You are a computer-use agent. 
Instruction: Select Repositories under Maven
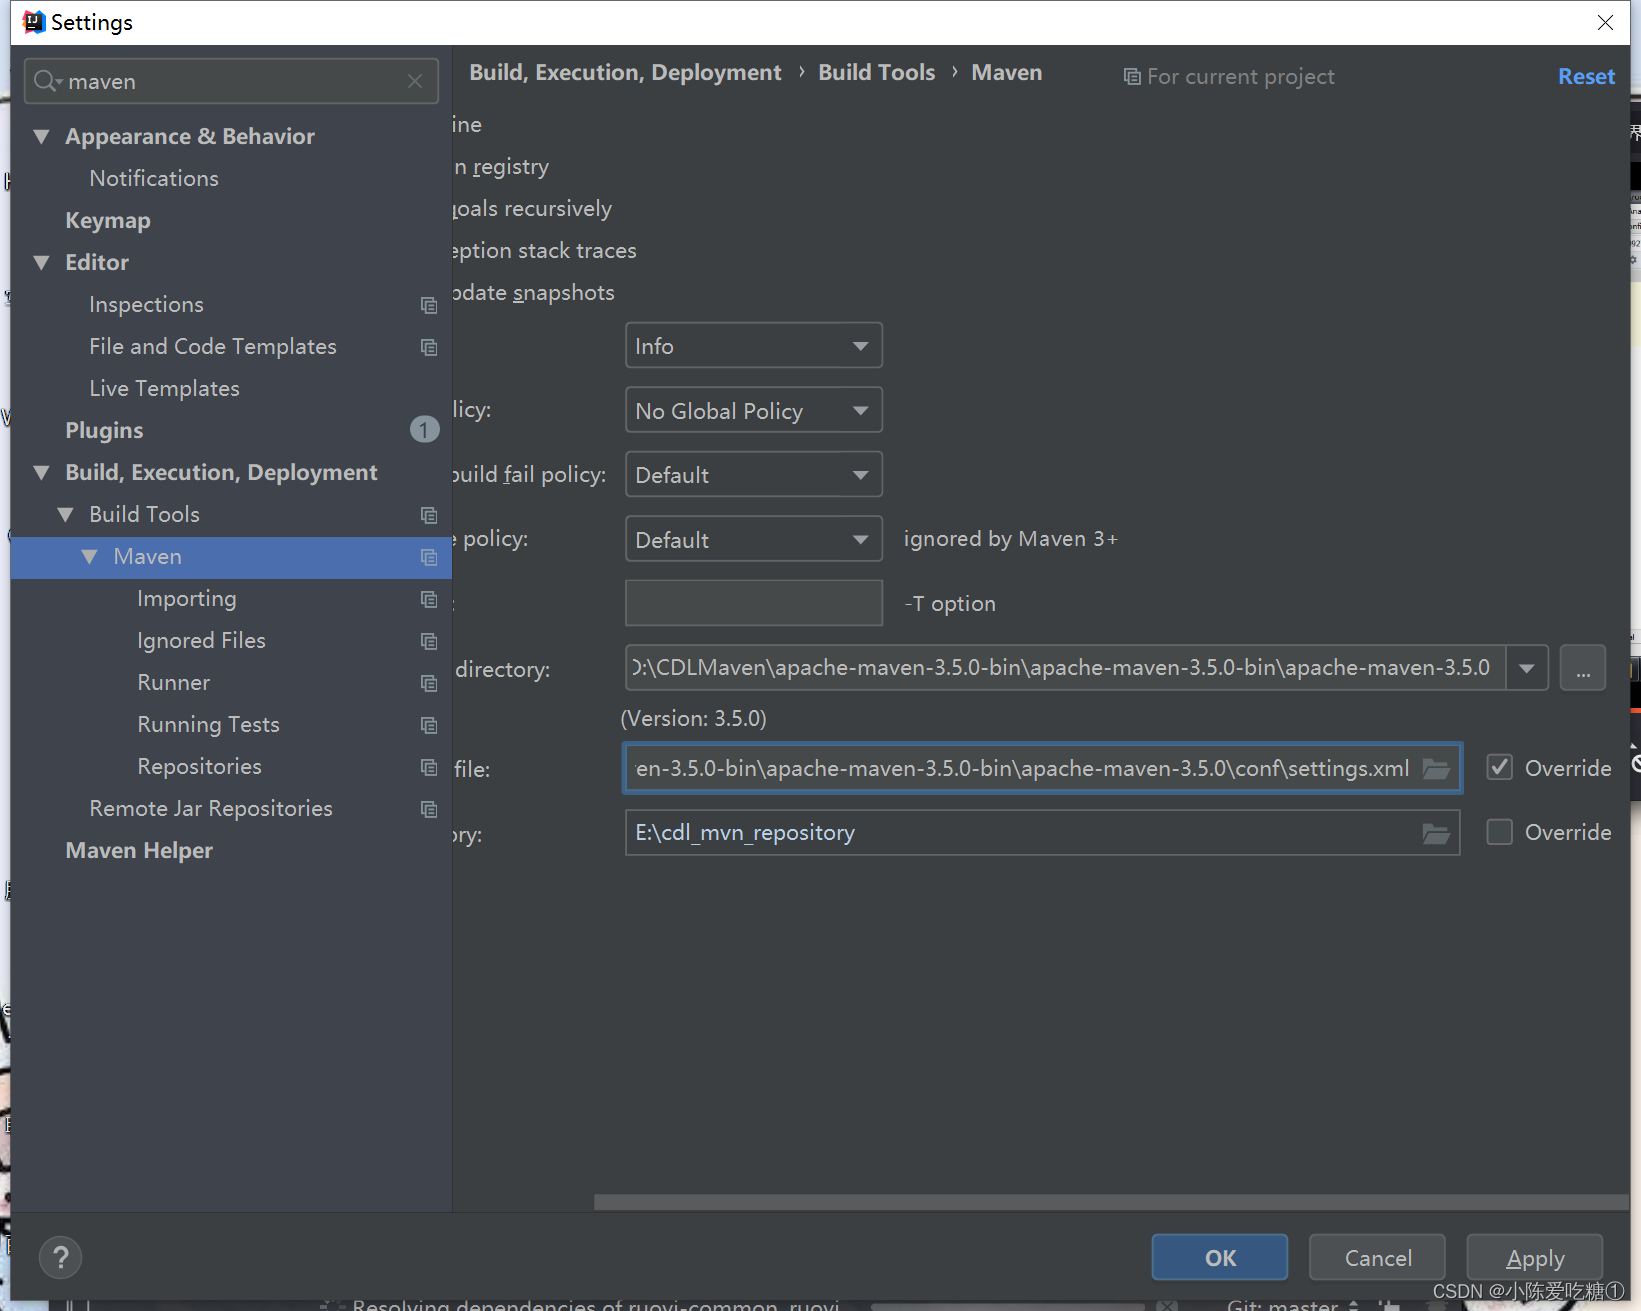(x=199, y=766)
